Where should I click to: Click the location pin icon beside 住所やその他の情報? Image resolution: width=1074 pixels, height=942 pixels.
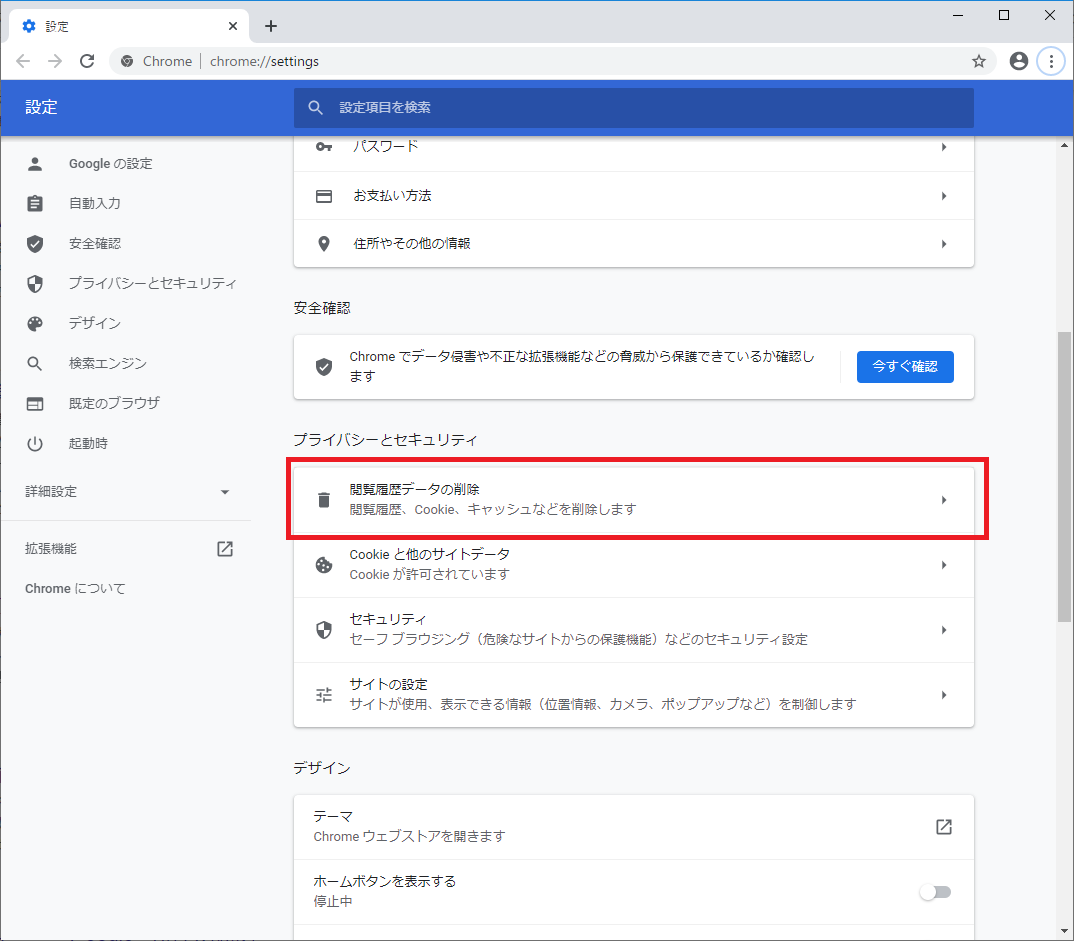tap(324, 244)
